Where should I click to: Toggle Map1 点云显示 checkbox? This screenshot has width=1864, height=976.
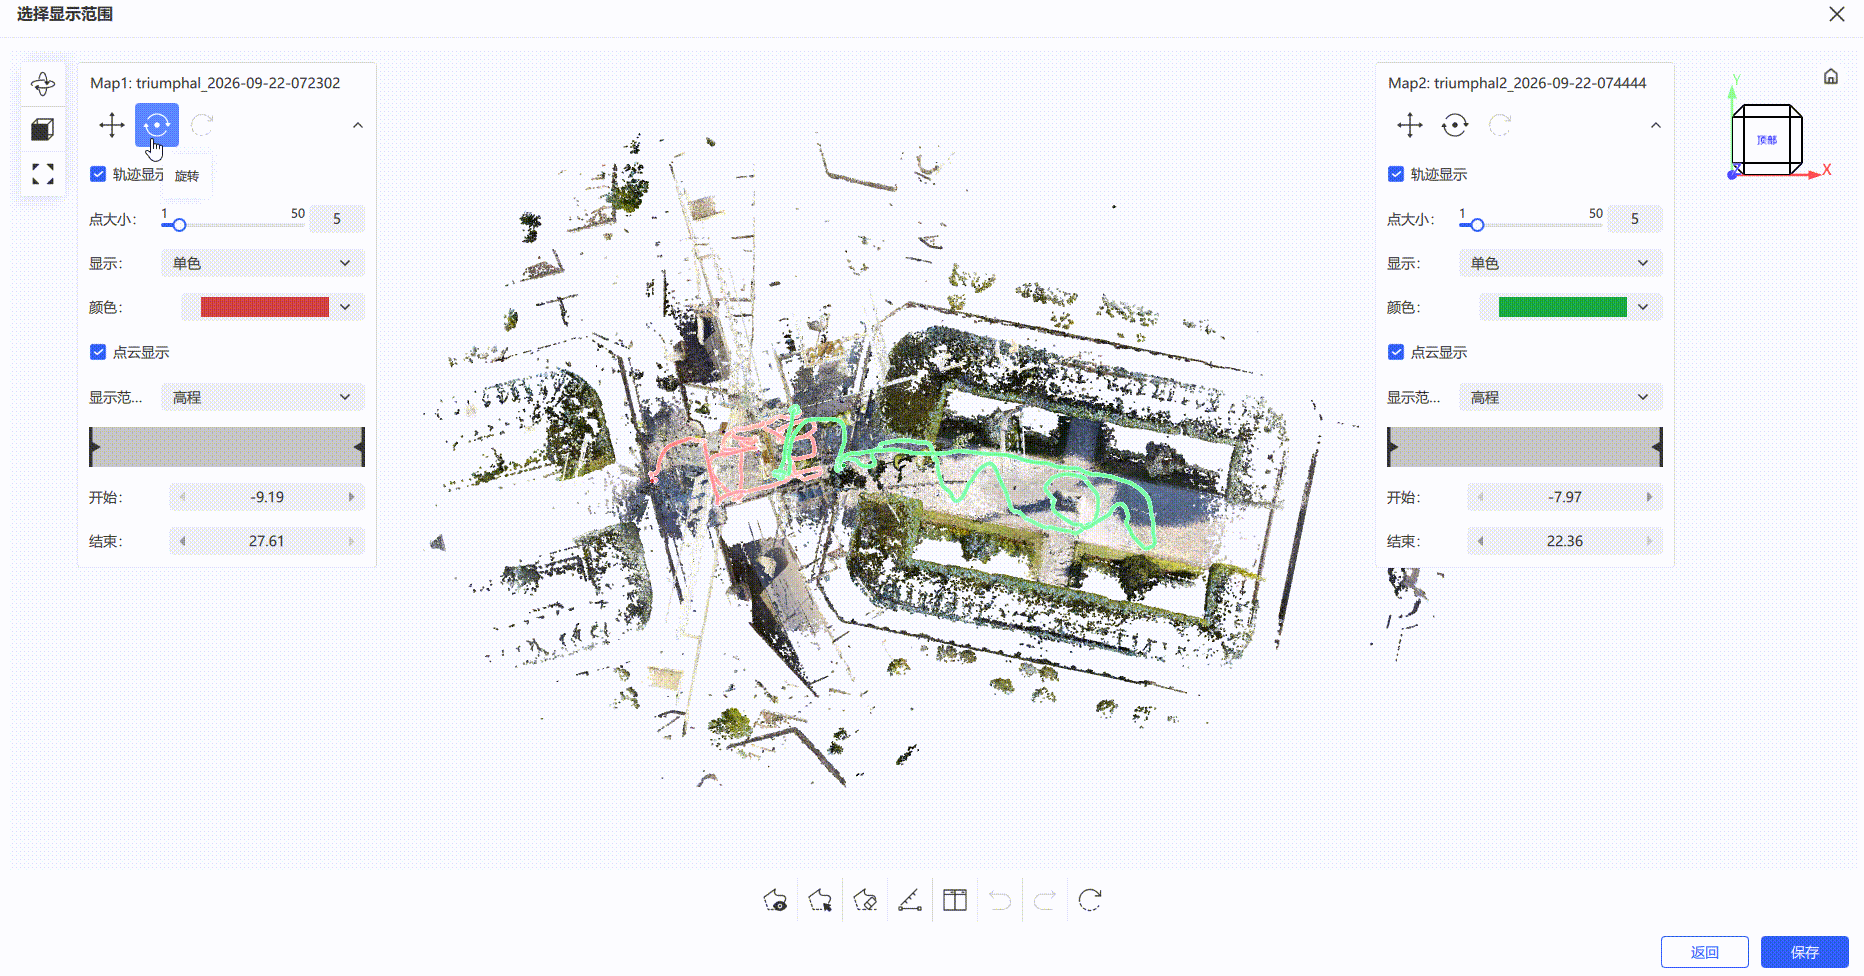(98, 352)
